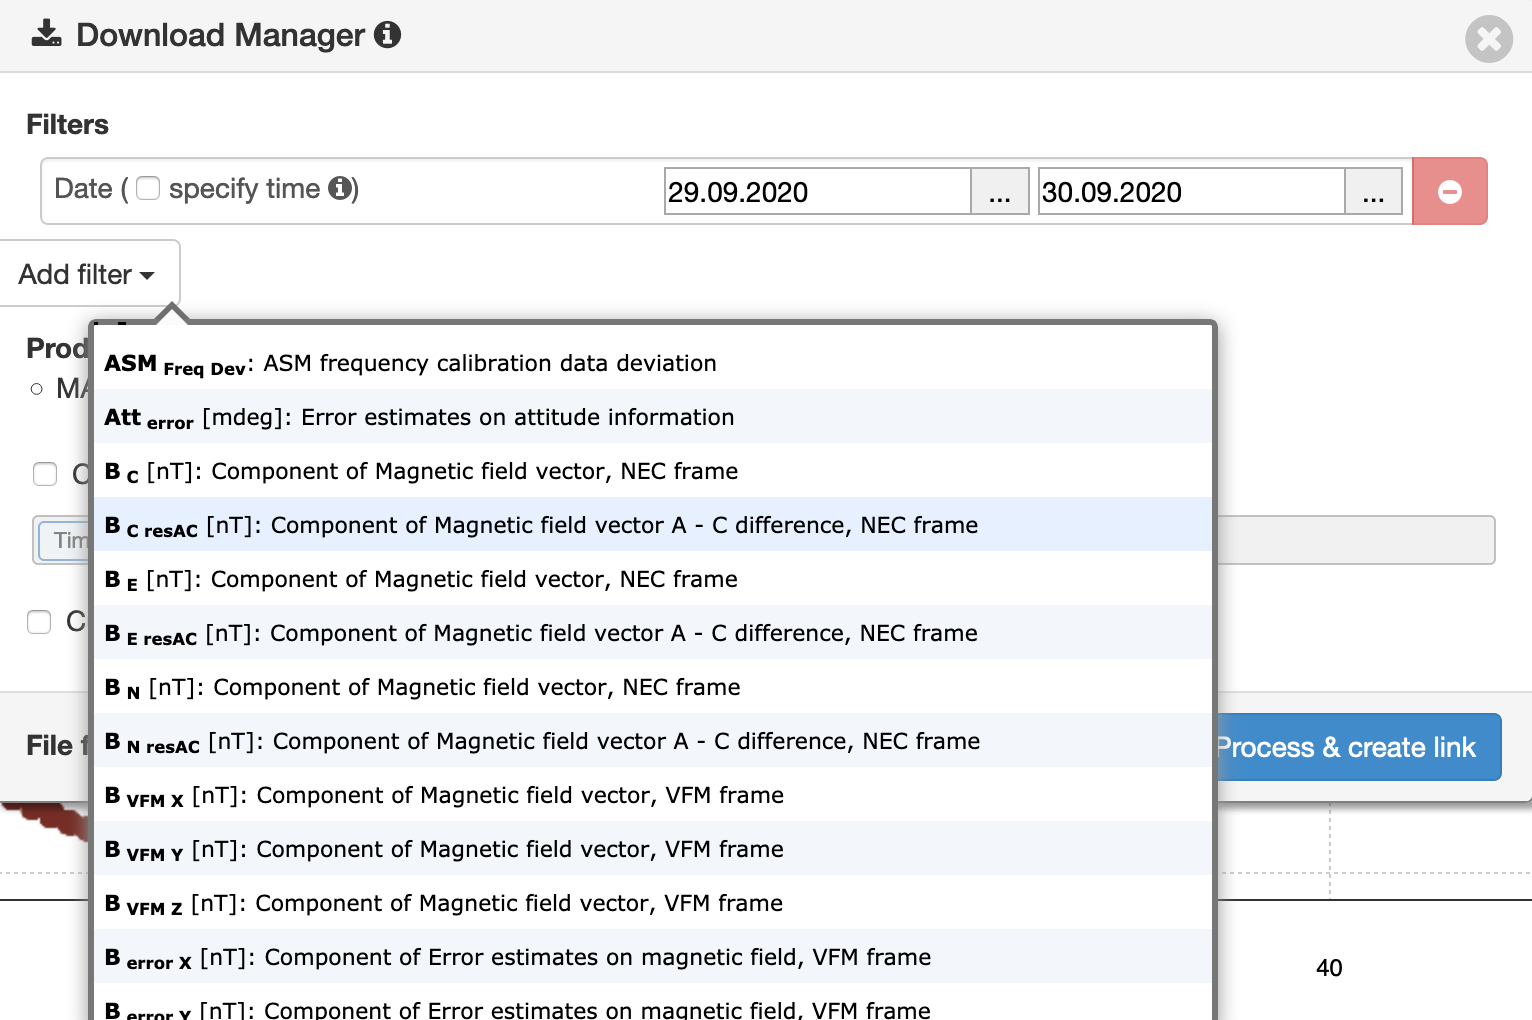Screen dimensions: 1532x1020
Task: Choose B C resAC filter entry
Action: pos(653,525)
